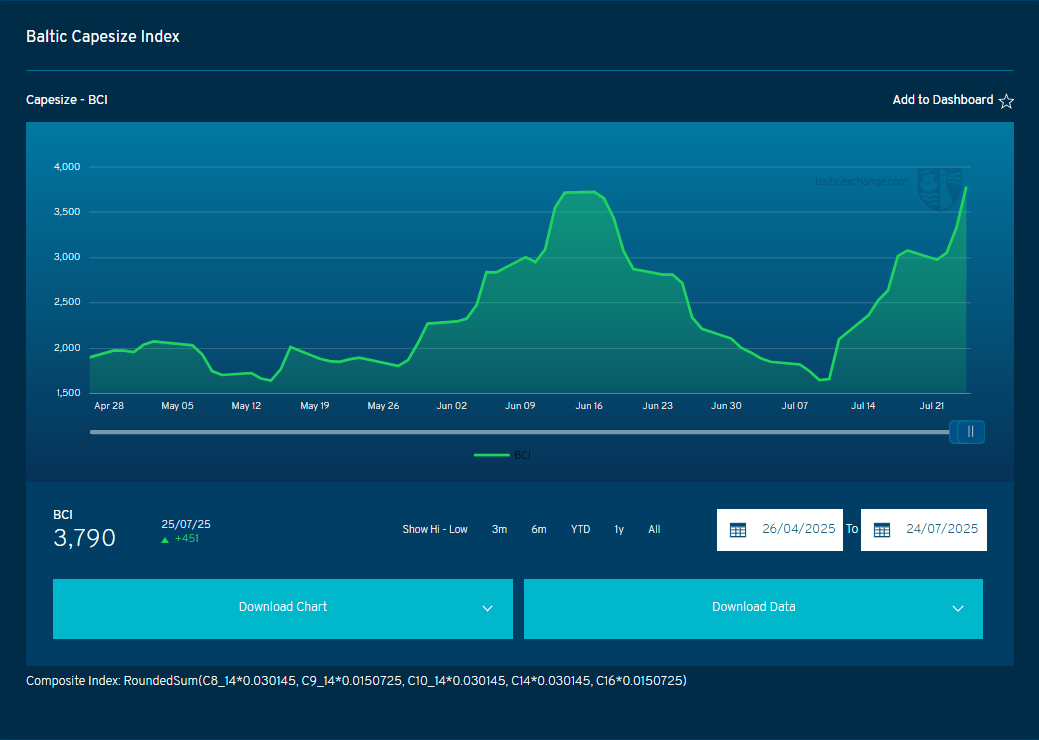Click the 26/04/2025 start date field
This screenshot has height=740, width=1039.
point(780,530)
